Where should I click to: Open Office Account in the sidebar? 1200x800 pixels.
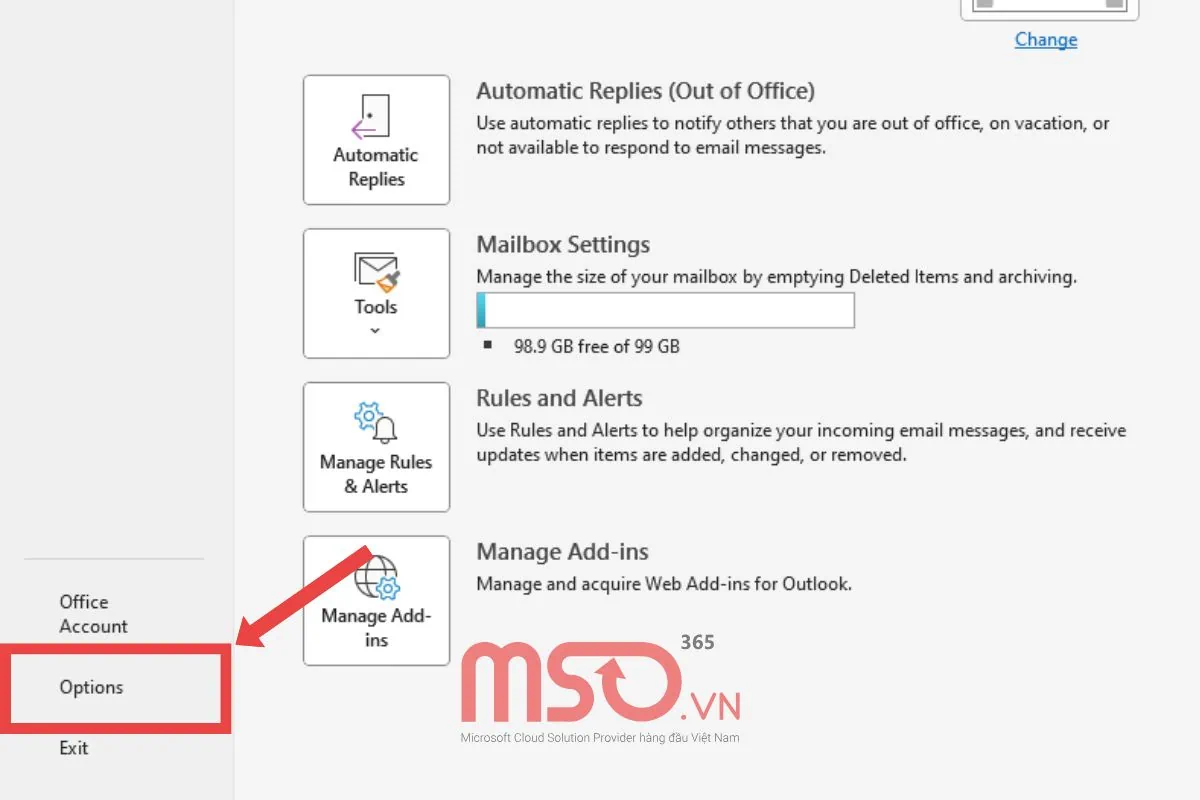[x=93, y=614]
